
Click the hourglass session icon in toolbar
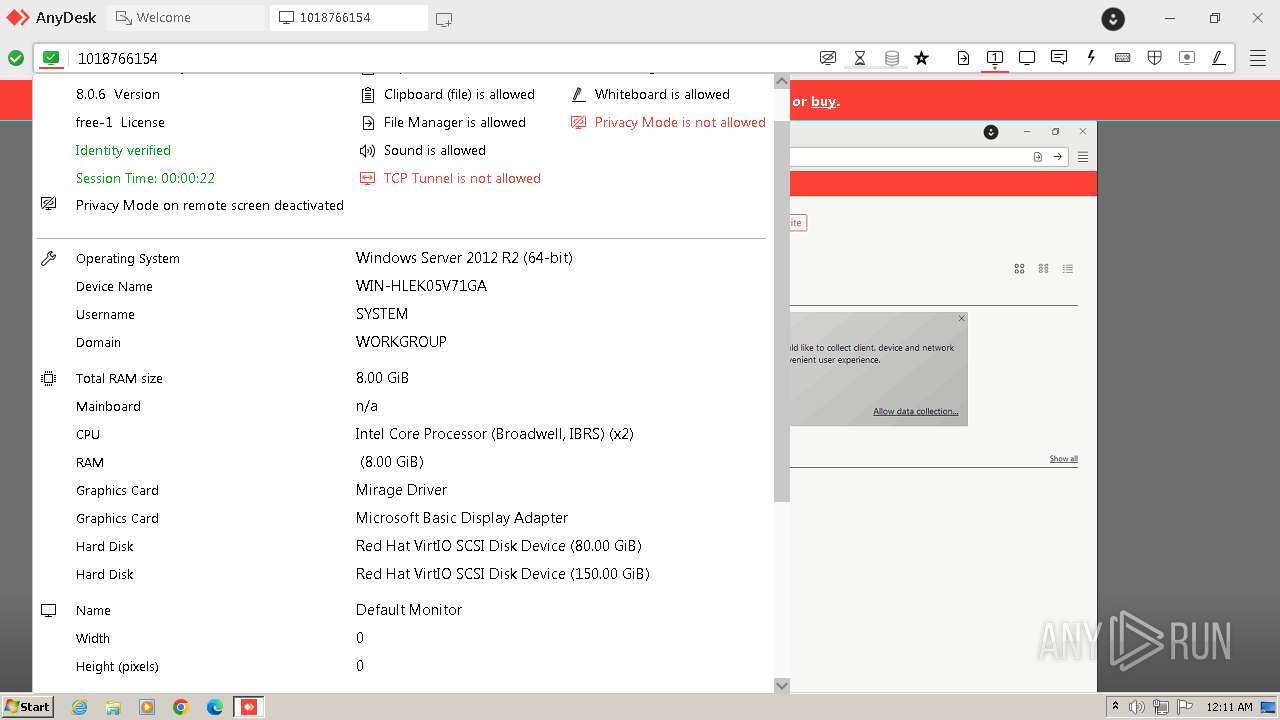860,58
